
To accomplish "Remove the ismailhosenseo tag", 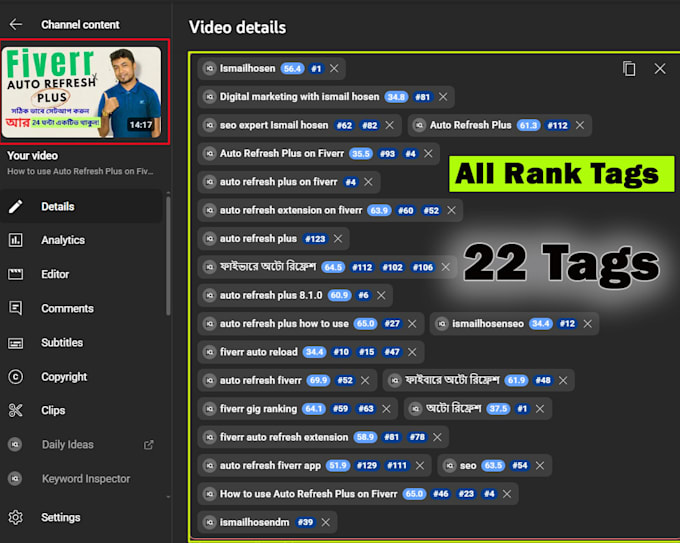I will pos(588,324).
